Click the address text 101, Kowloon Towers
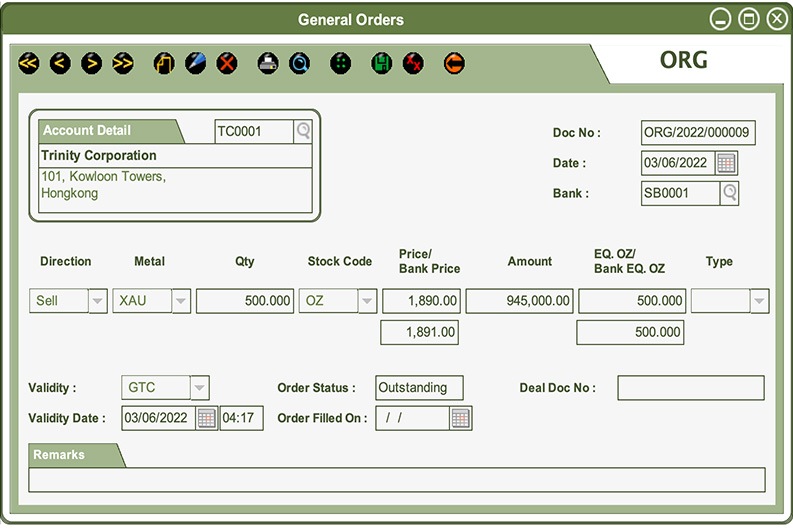The height and width of the screenshot is (529, 793). pyautogui.click(x=103, y=177)
